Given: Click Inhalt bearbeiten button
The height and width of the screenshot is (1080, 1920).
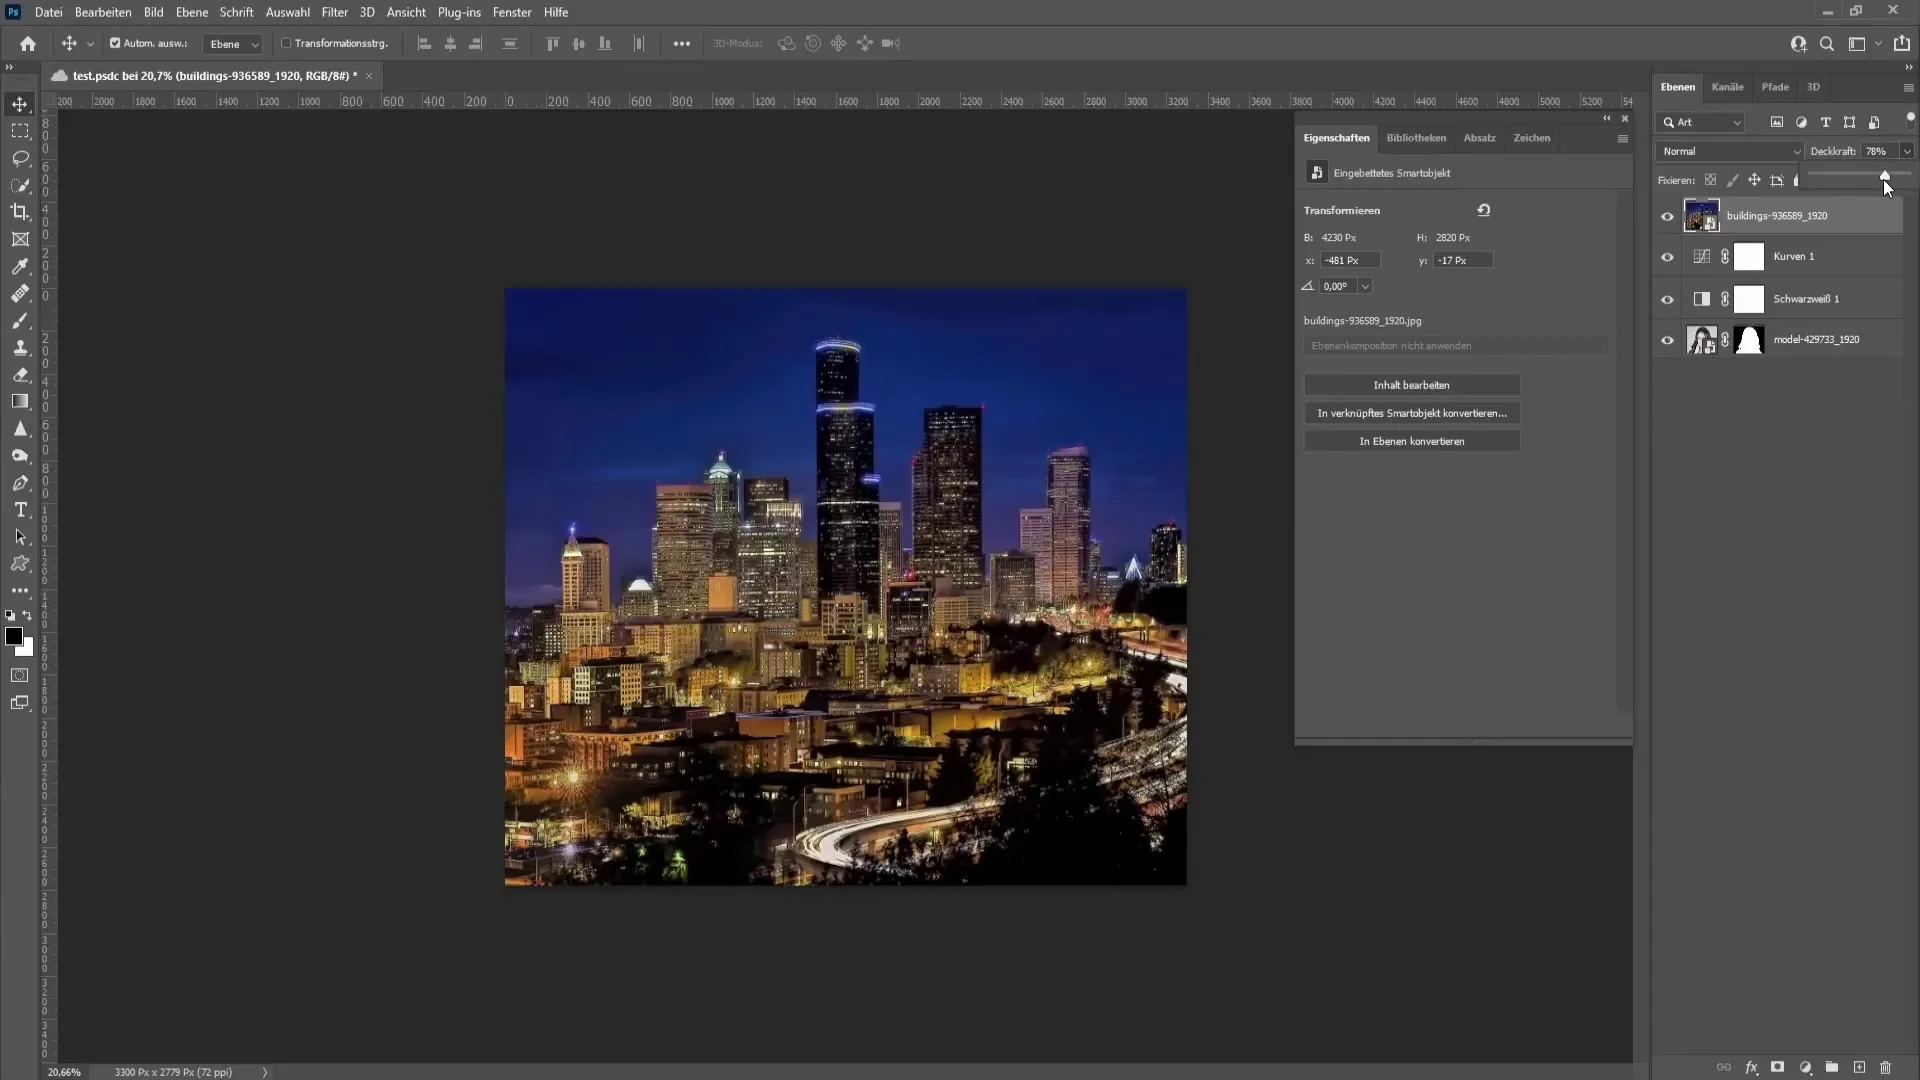Looking at the screenshot, I should pyautogui.click(x=1412, y=384).
